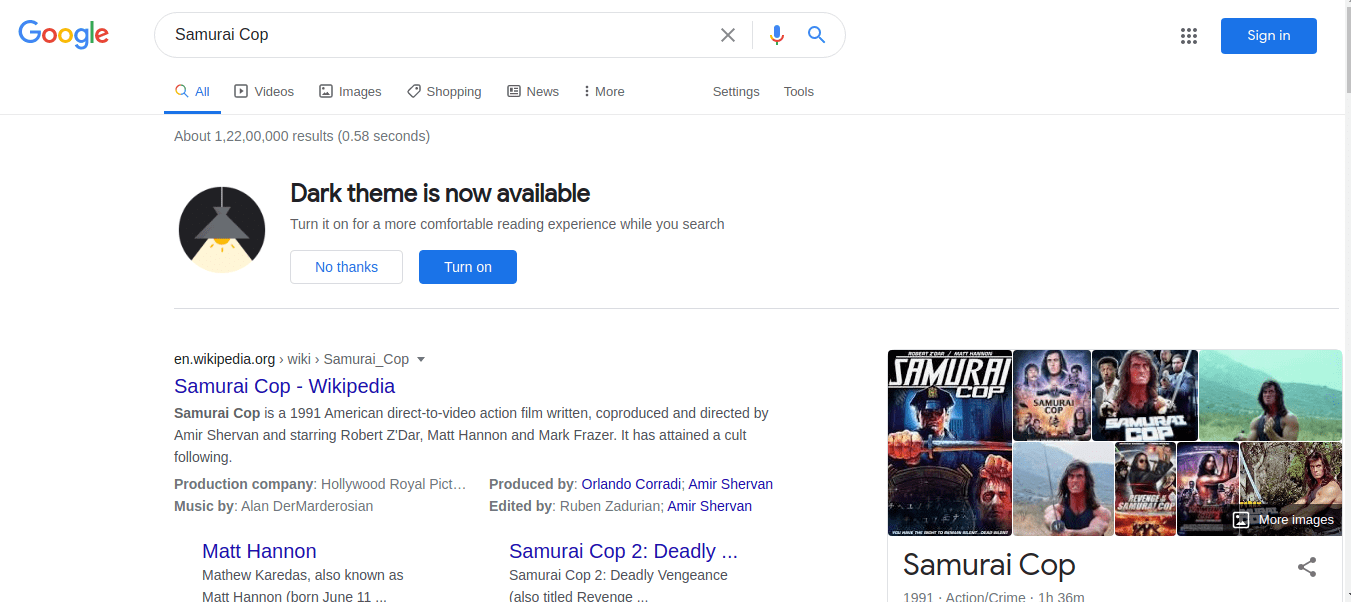Click the Sign in button

click(1268, 36)
